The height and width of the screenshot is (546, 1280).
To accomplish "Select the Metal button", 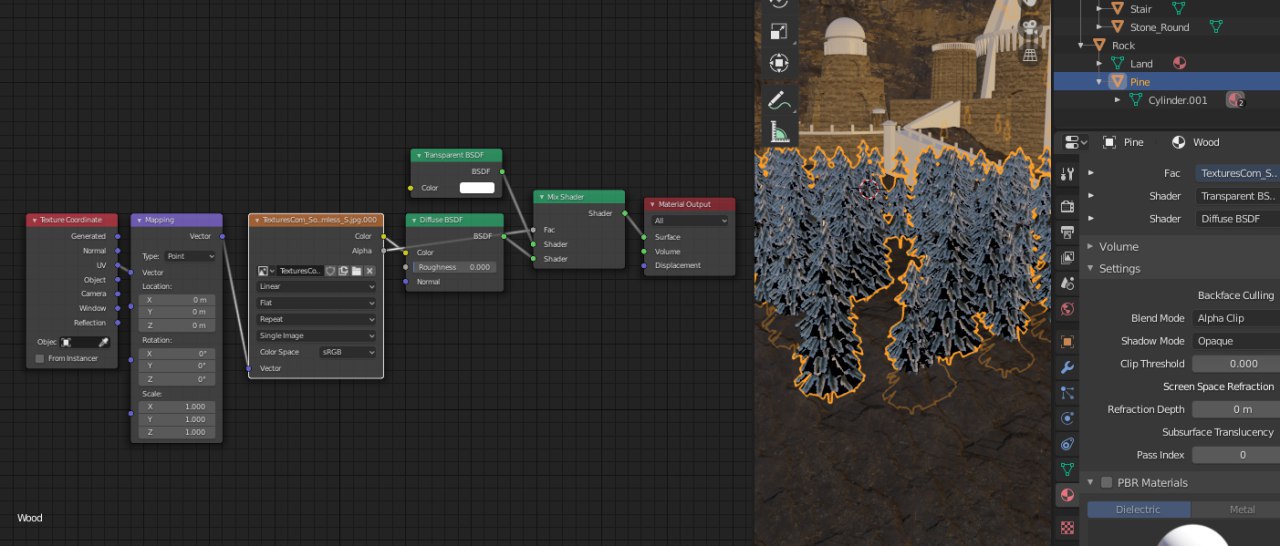I will tap(1236, 509).
